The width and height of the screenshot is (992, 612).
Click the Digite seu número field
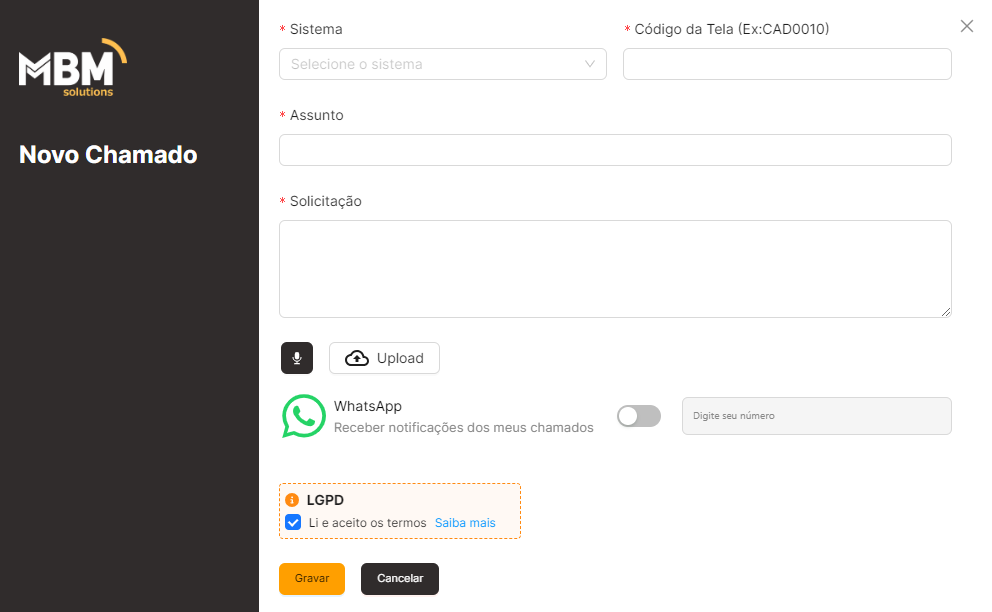point(817,416)
